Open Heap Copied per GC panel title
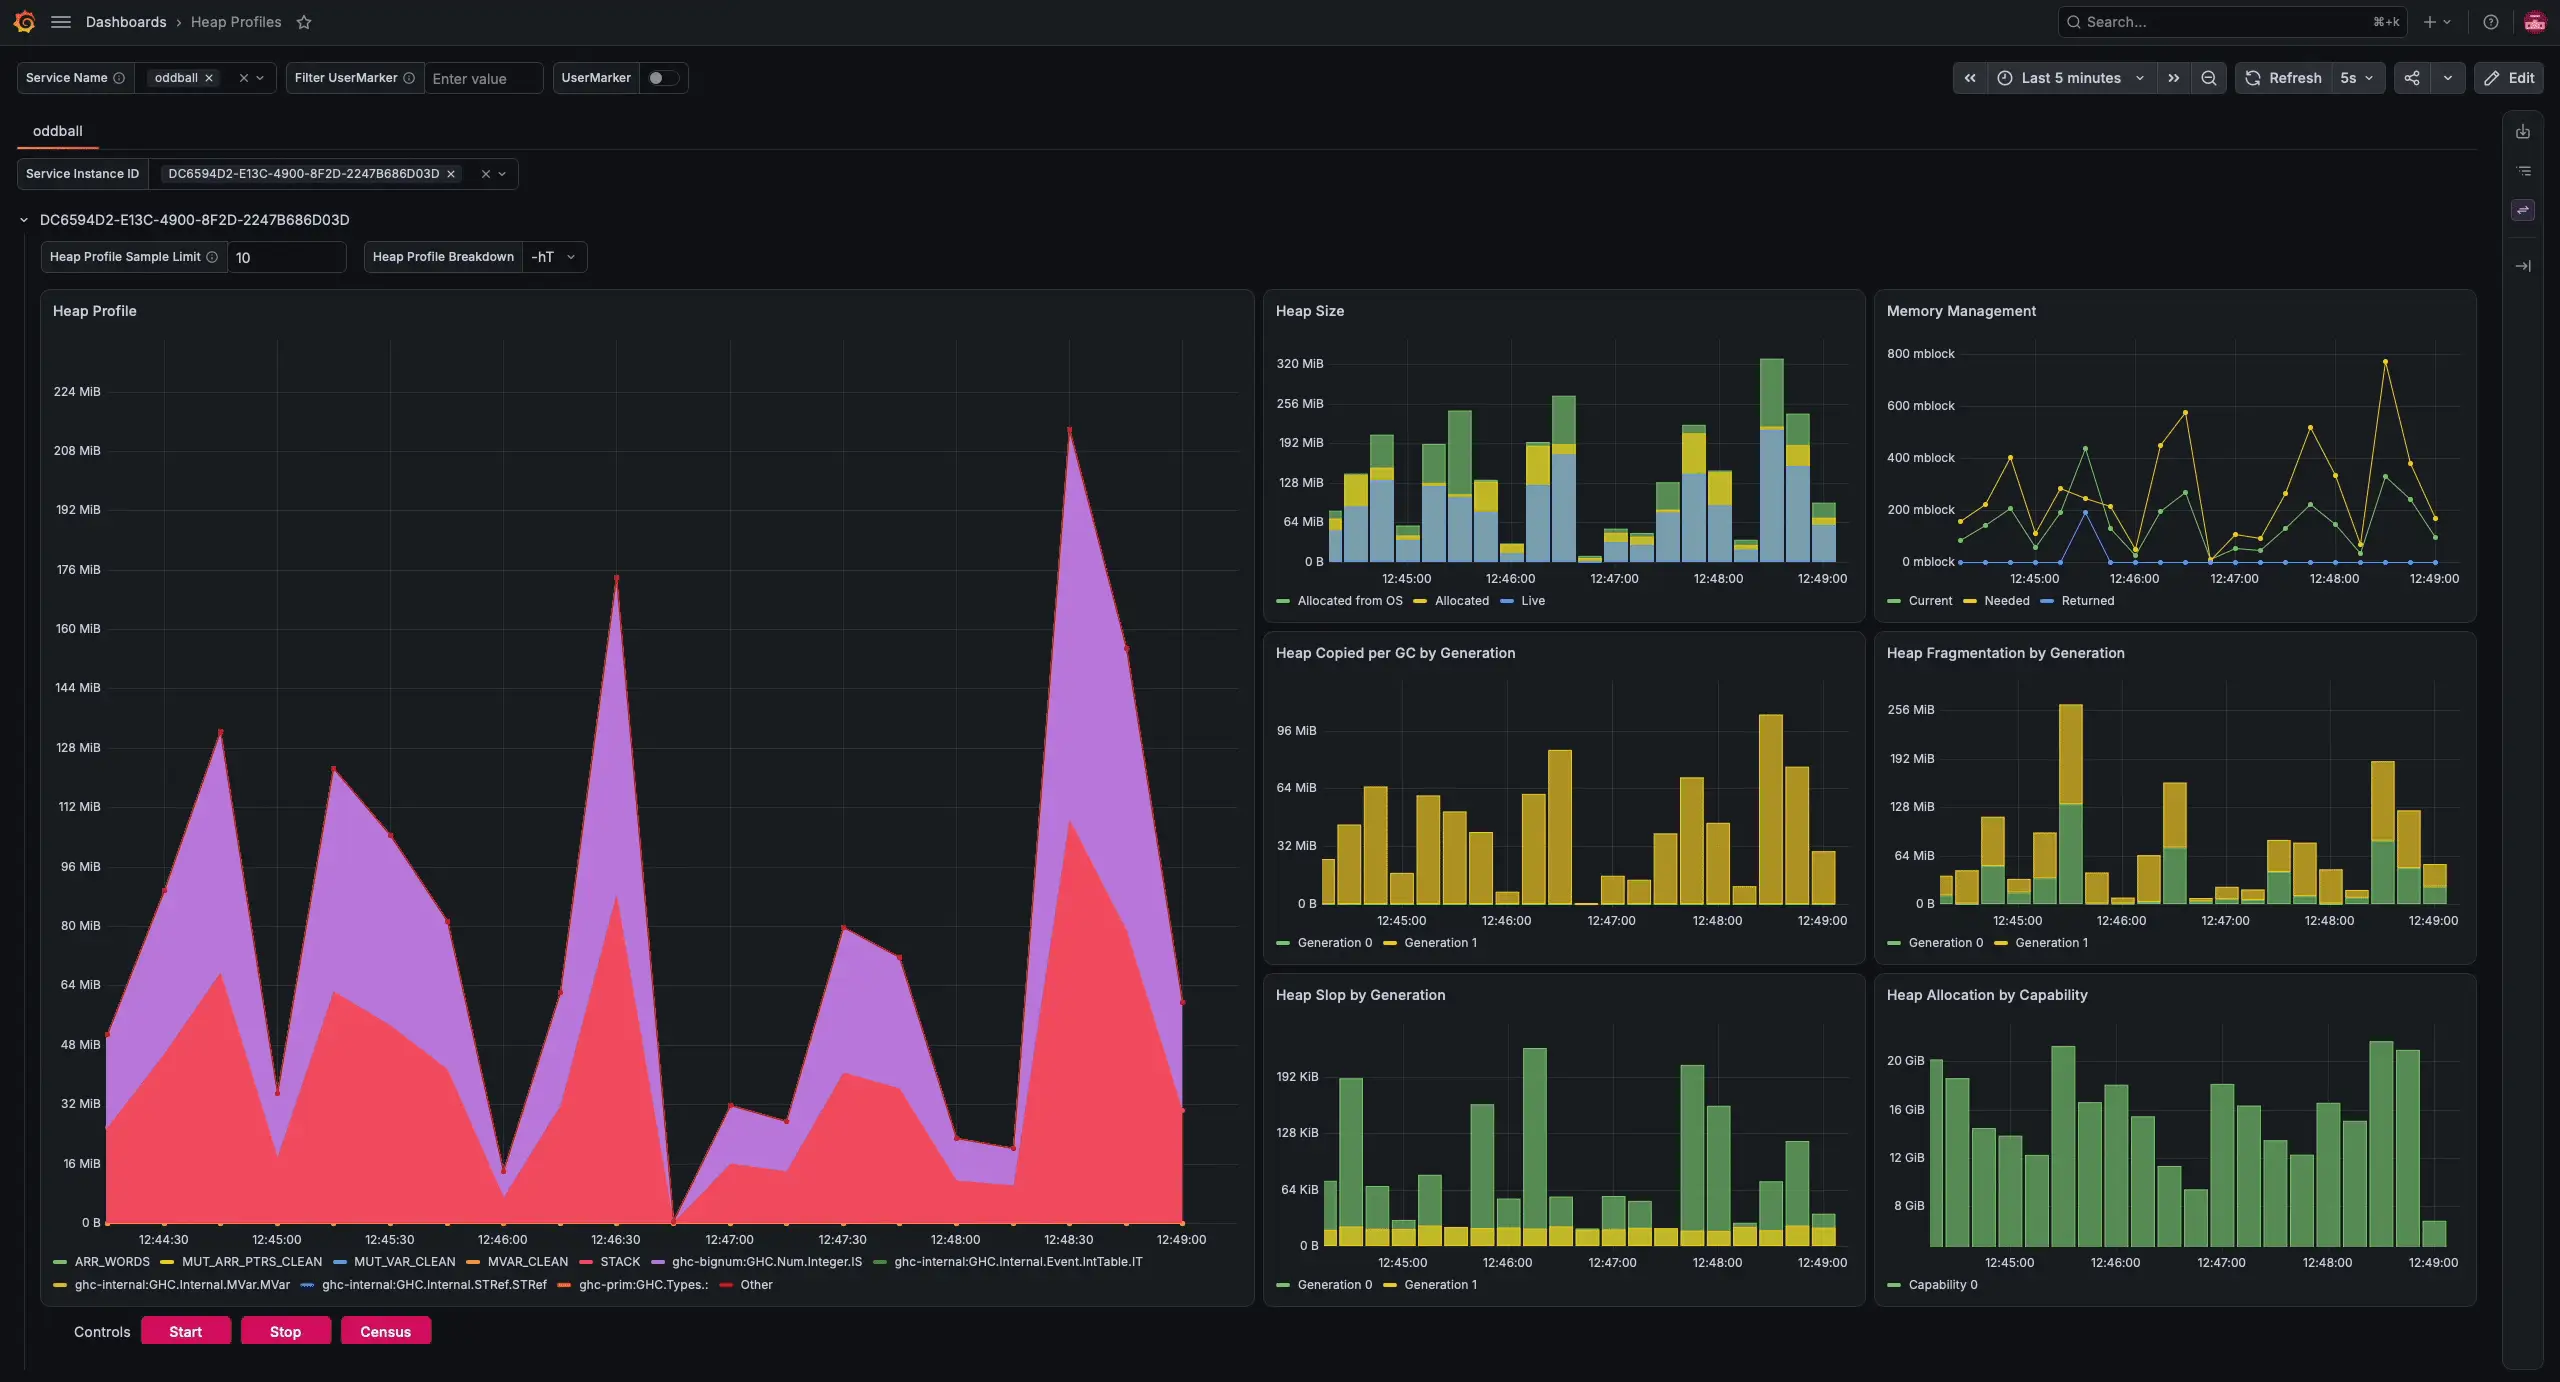The image size is (2560, 1382). click(1395, 653)
